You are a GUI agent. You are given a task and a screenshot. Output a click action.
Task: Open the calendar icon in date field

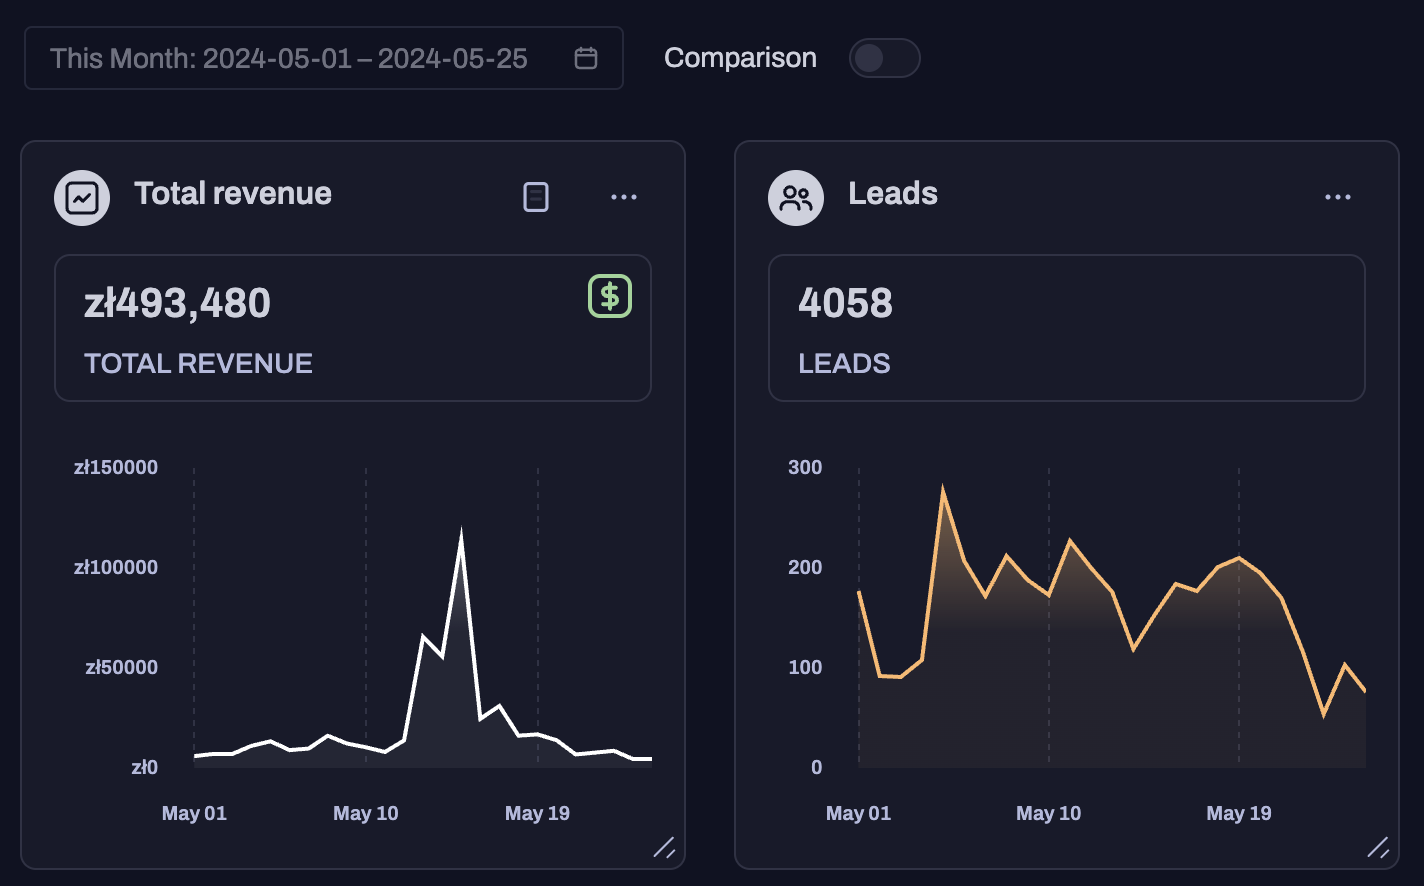pos(586,58)
